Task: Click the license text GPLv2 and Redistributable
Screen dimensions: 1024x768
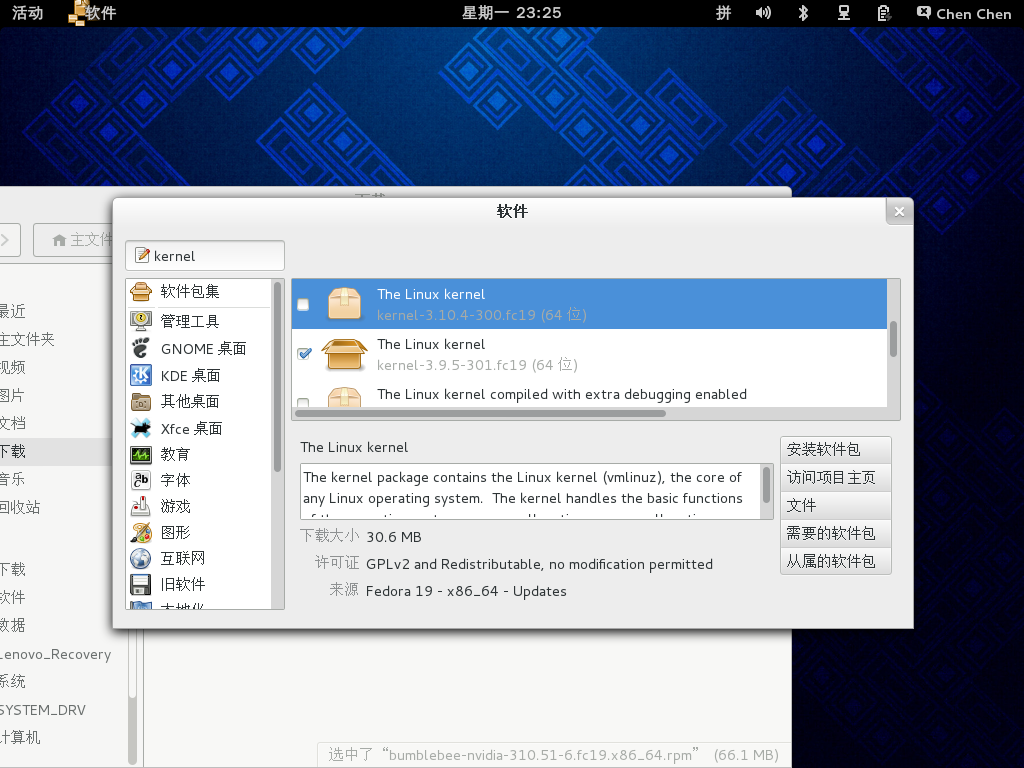Action: tap(539, 564)
